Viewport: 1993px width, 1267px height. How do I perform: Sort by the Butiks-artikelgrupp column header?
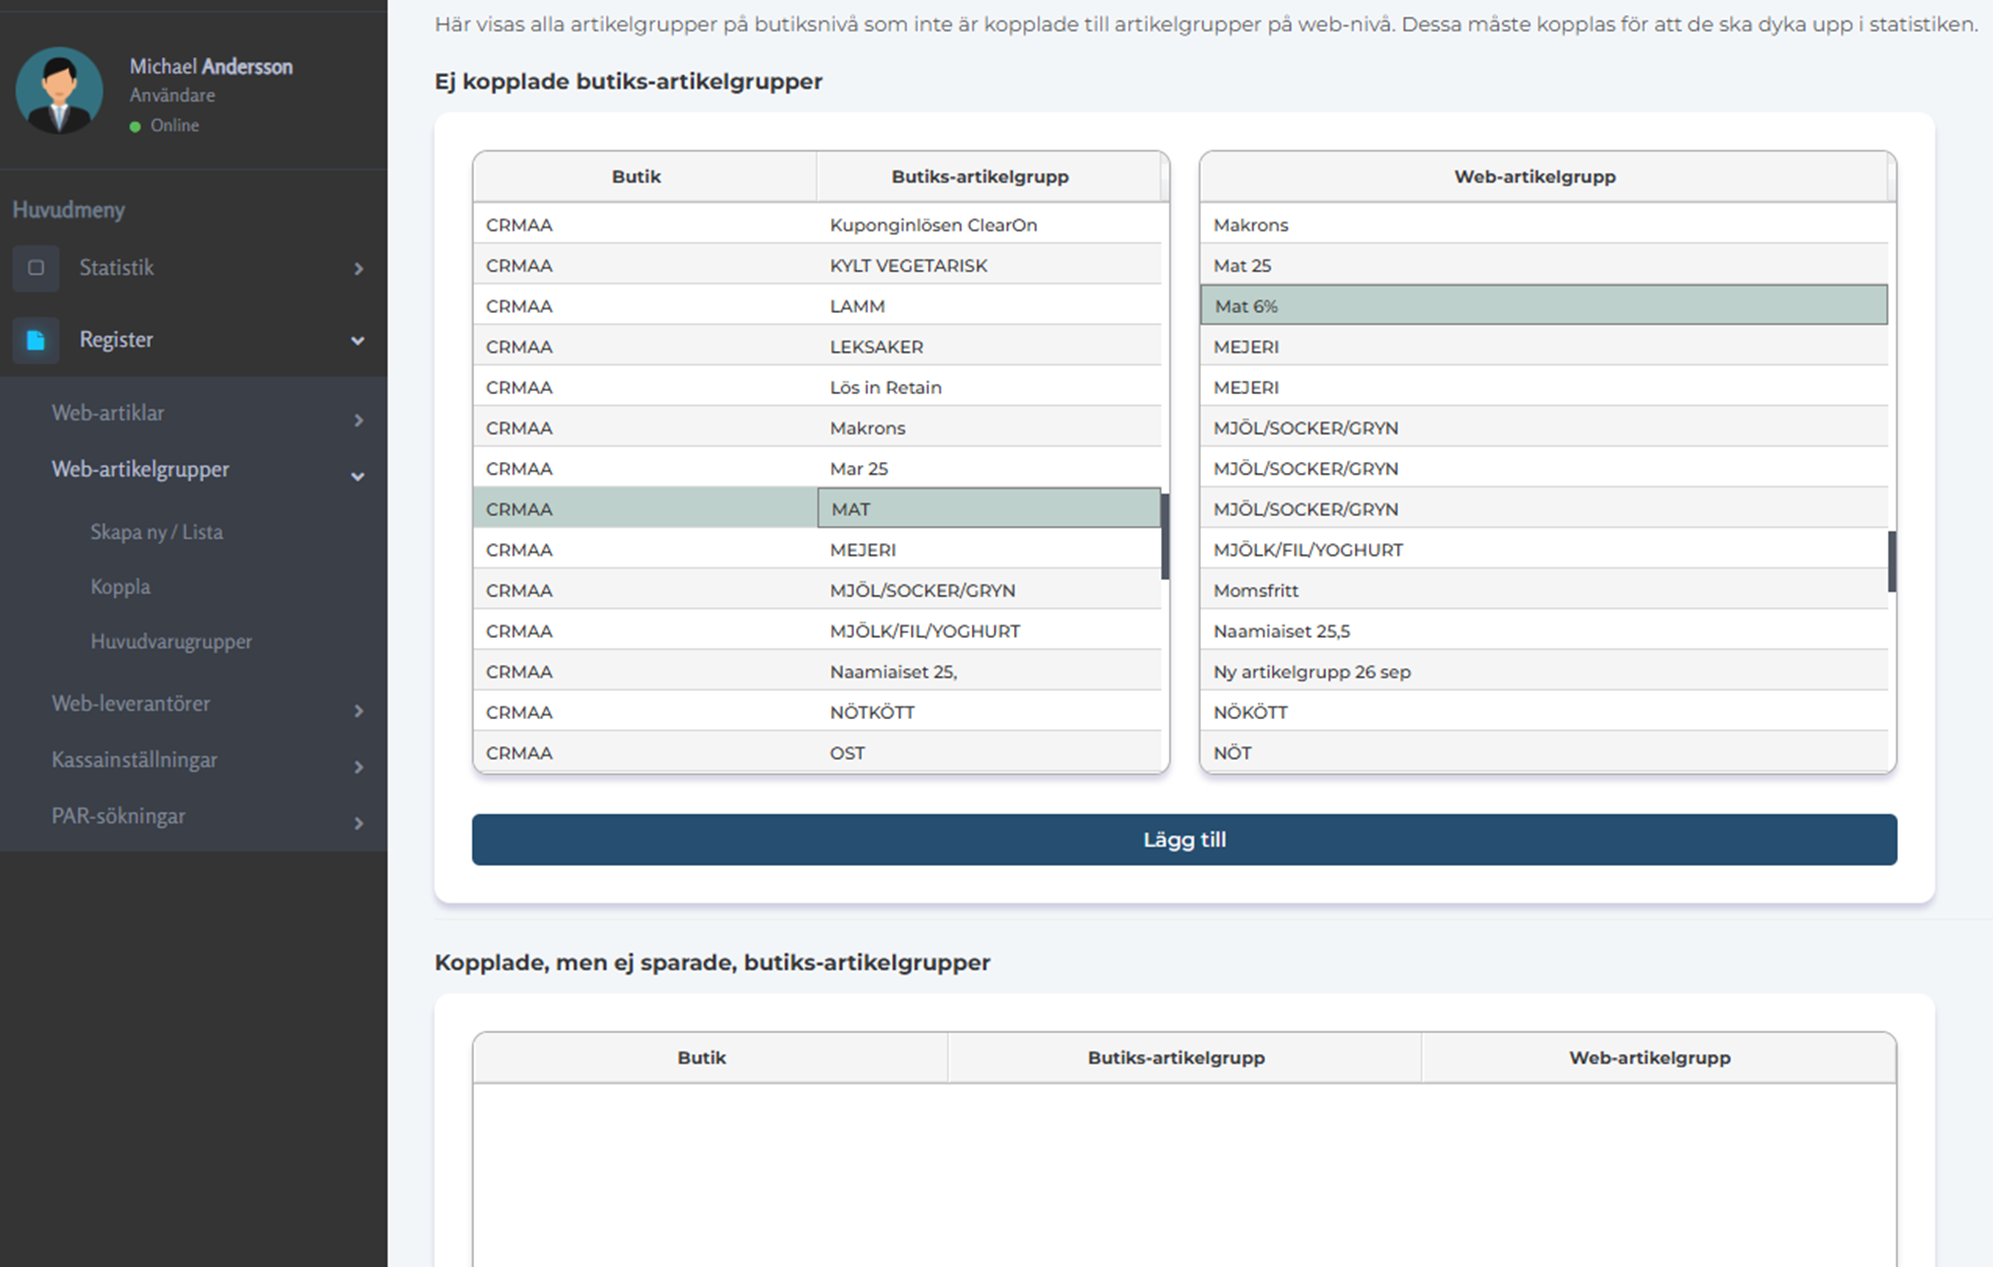coord(979,177)
